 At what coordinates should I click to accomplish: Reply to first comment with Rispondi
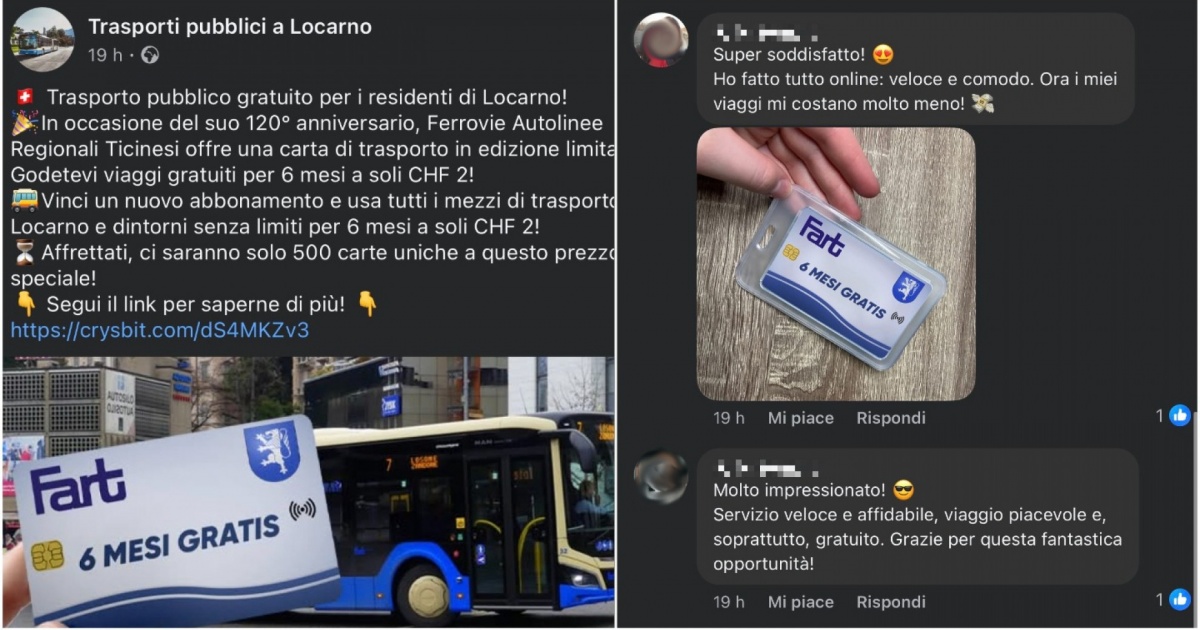[x=891, y=418]
